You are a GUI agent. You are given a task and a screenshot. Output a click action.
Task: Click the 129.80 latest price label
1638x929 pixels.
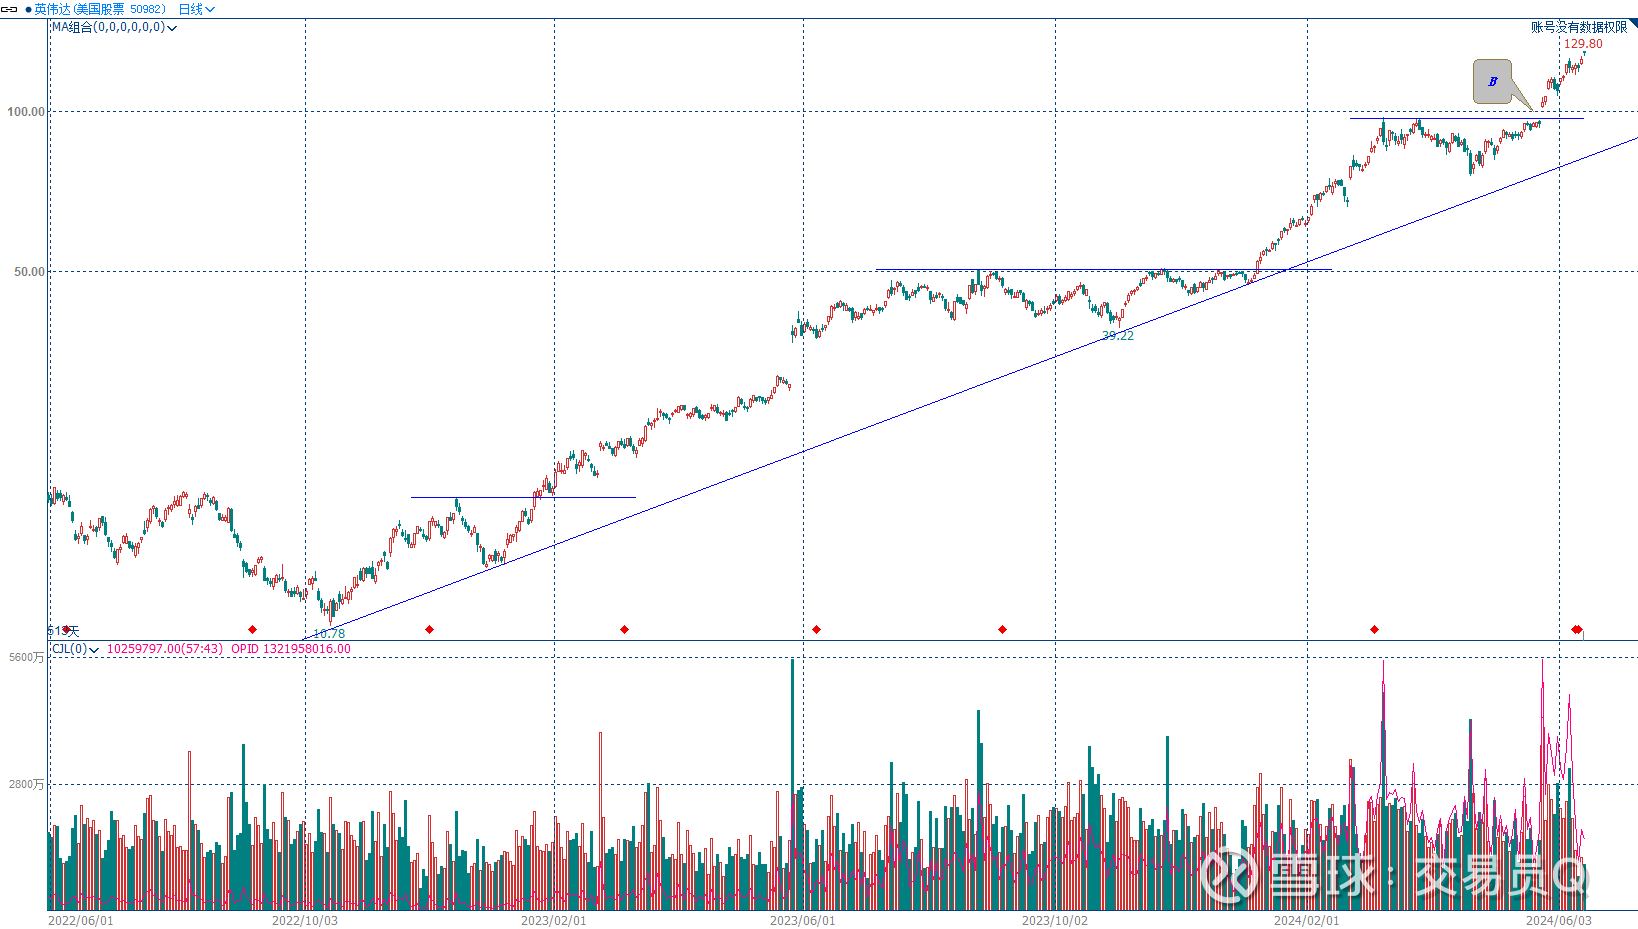pos(1583,44)
